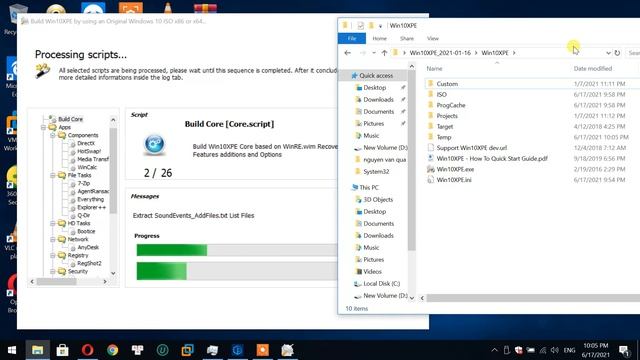This screenshot has height=360, width=640.
Task: Open Videos in navigation pane
Action: [x=372, y=271]
